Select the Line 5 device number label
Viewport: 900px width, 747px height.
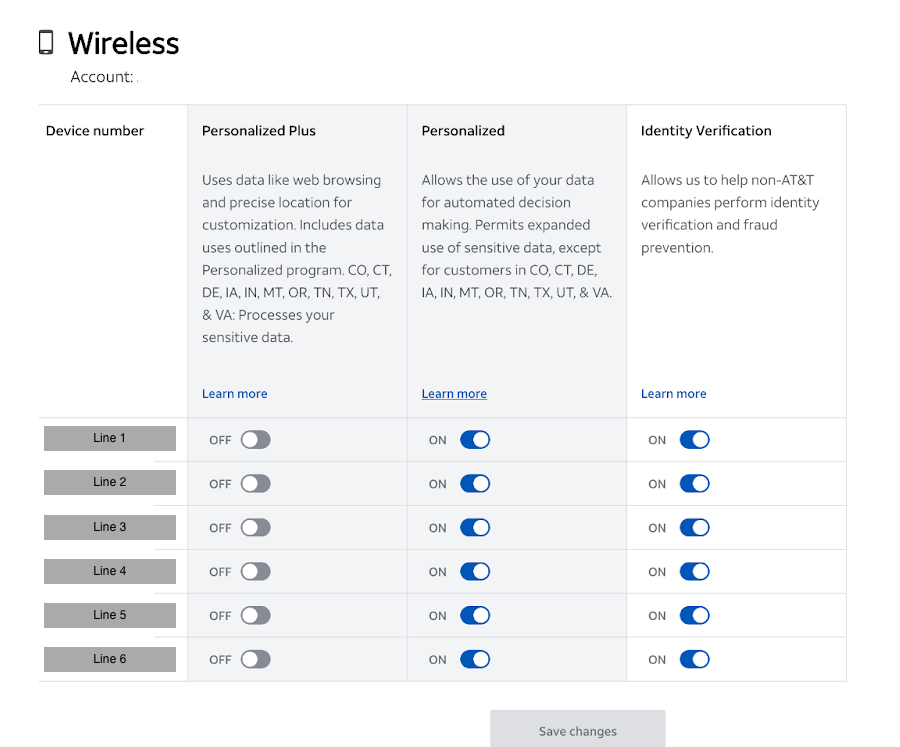pos(109,615)
